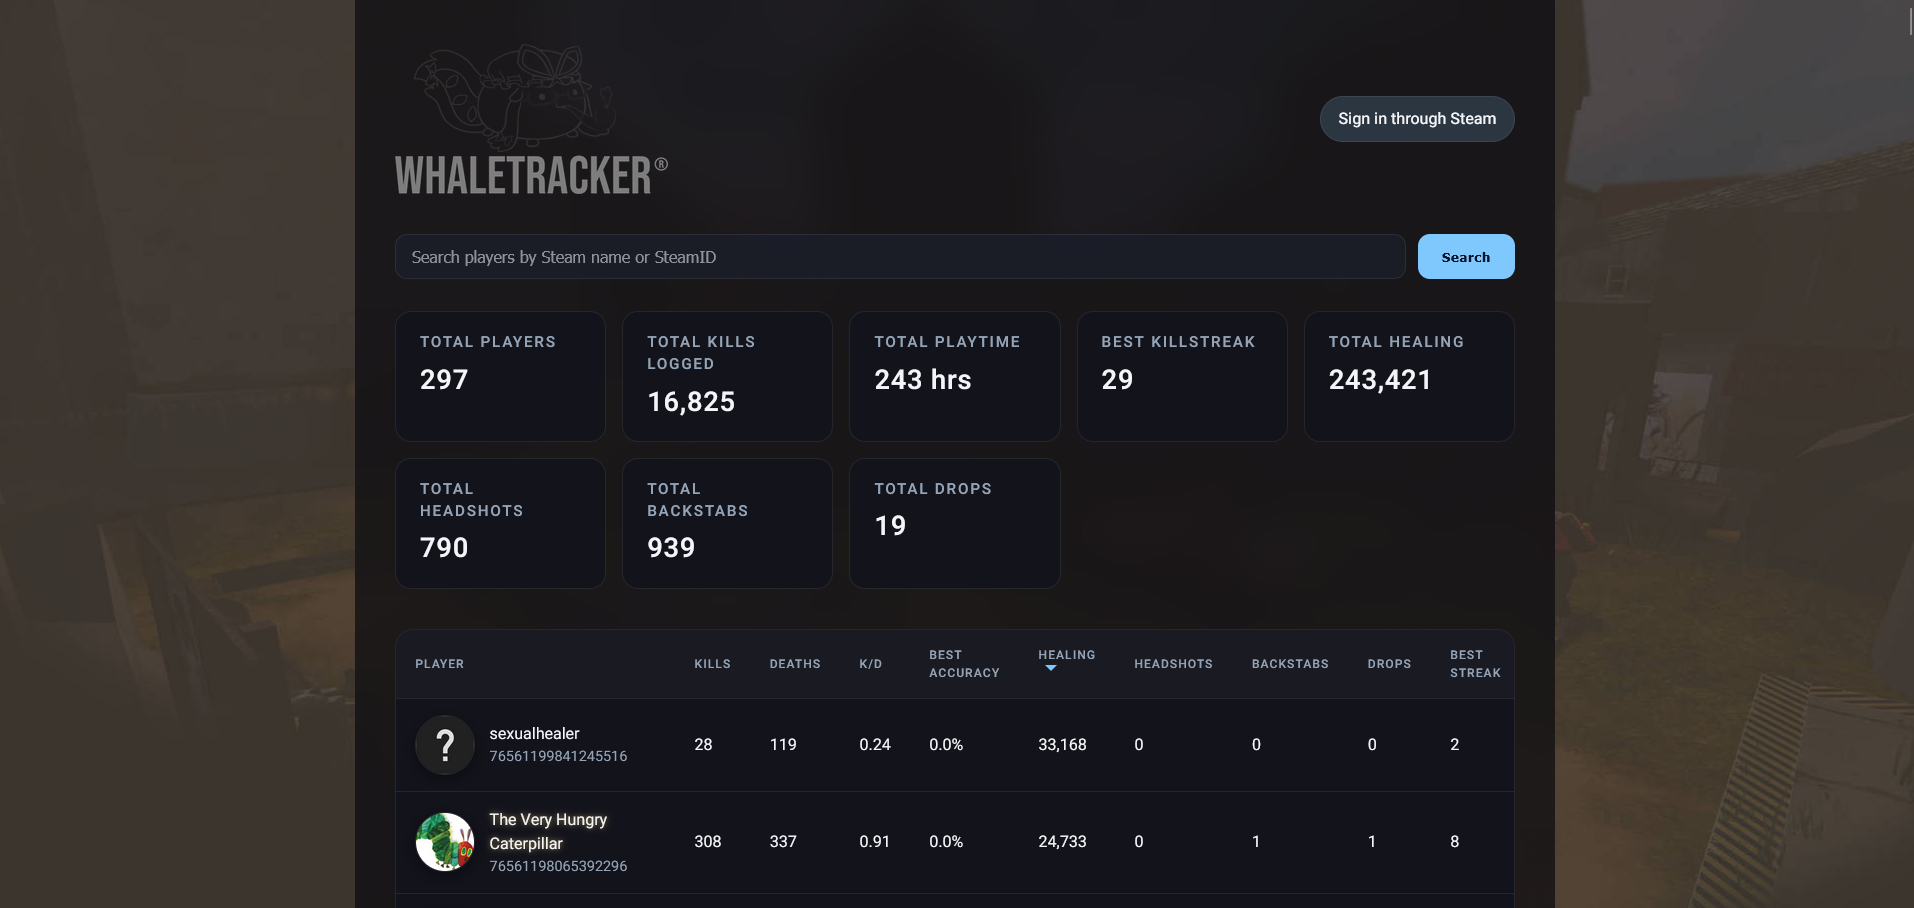The image size is (1914, 908).
Task: Sort table by Kills column
Action: tap(712, 664)
